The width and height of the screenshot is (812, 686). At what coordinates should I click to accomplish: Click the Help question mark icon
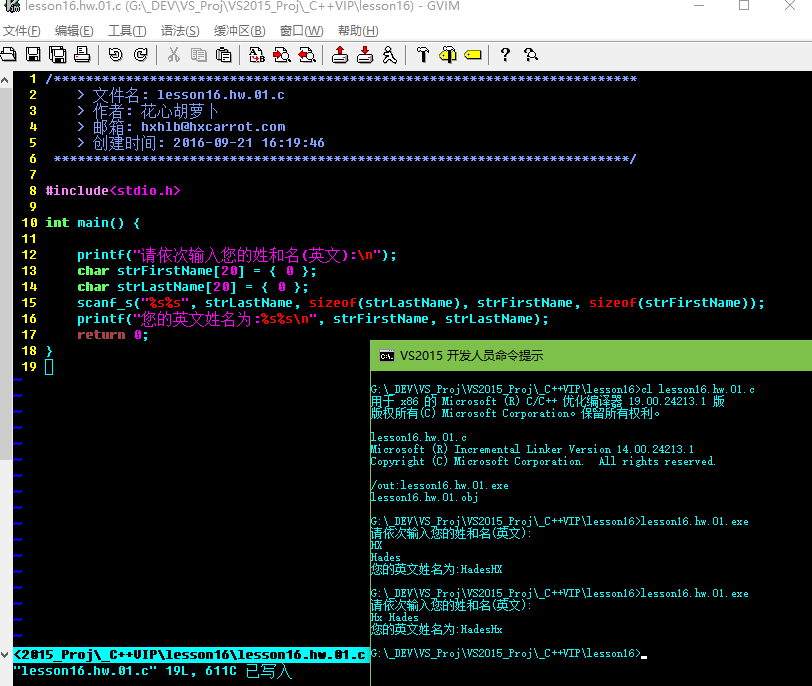(x=505, y=54)
